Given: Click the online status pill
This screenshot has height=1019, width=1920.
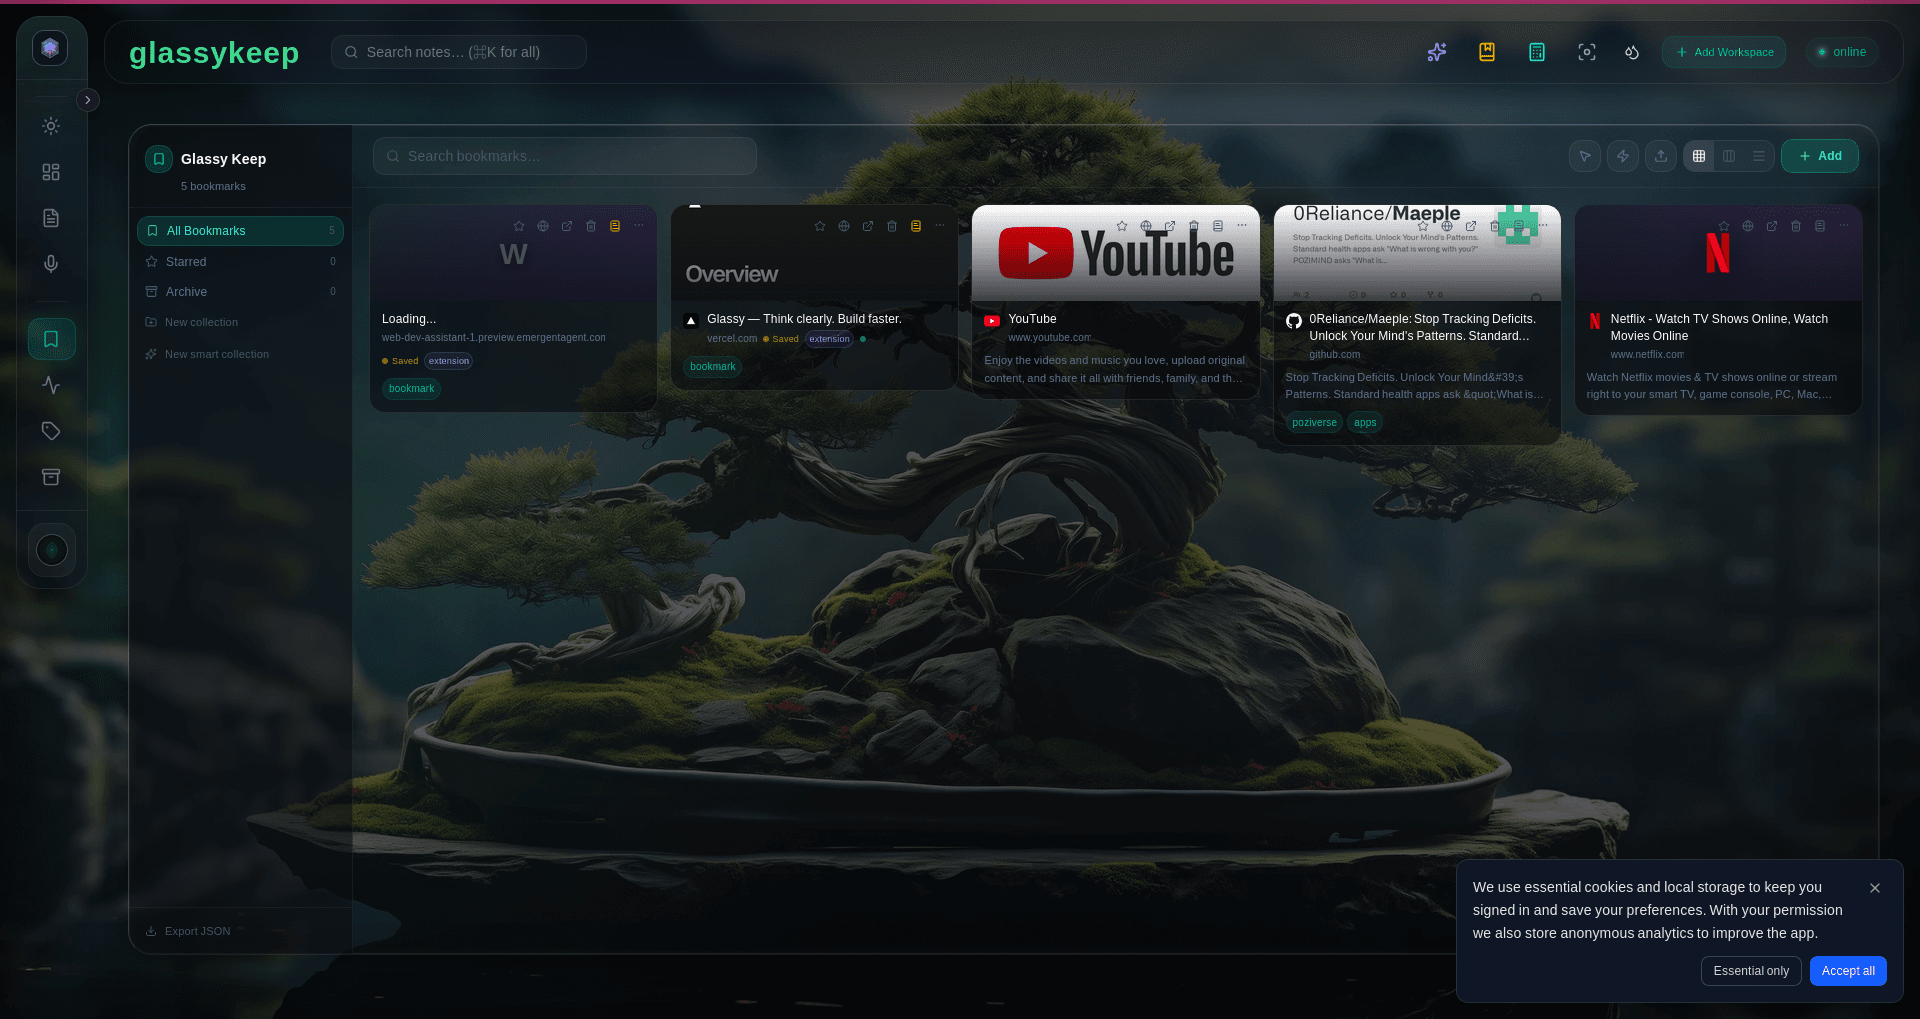Looking at the screenshot, I should [1842, 52].
